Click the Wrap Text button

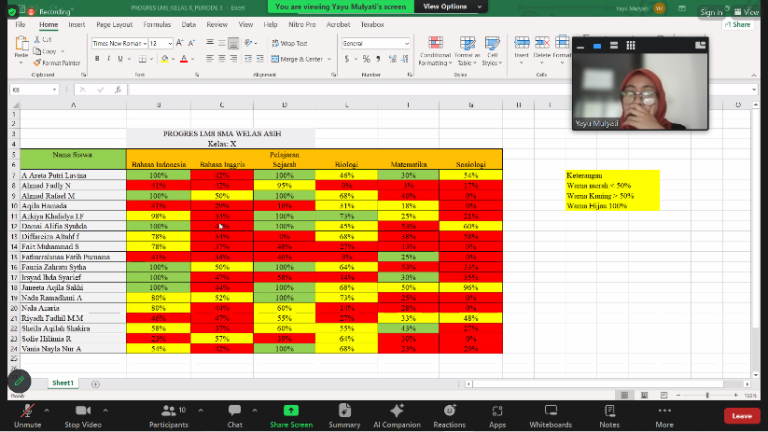290,43
